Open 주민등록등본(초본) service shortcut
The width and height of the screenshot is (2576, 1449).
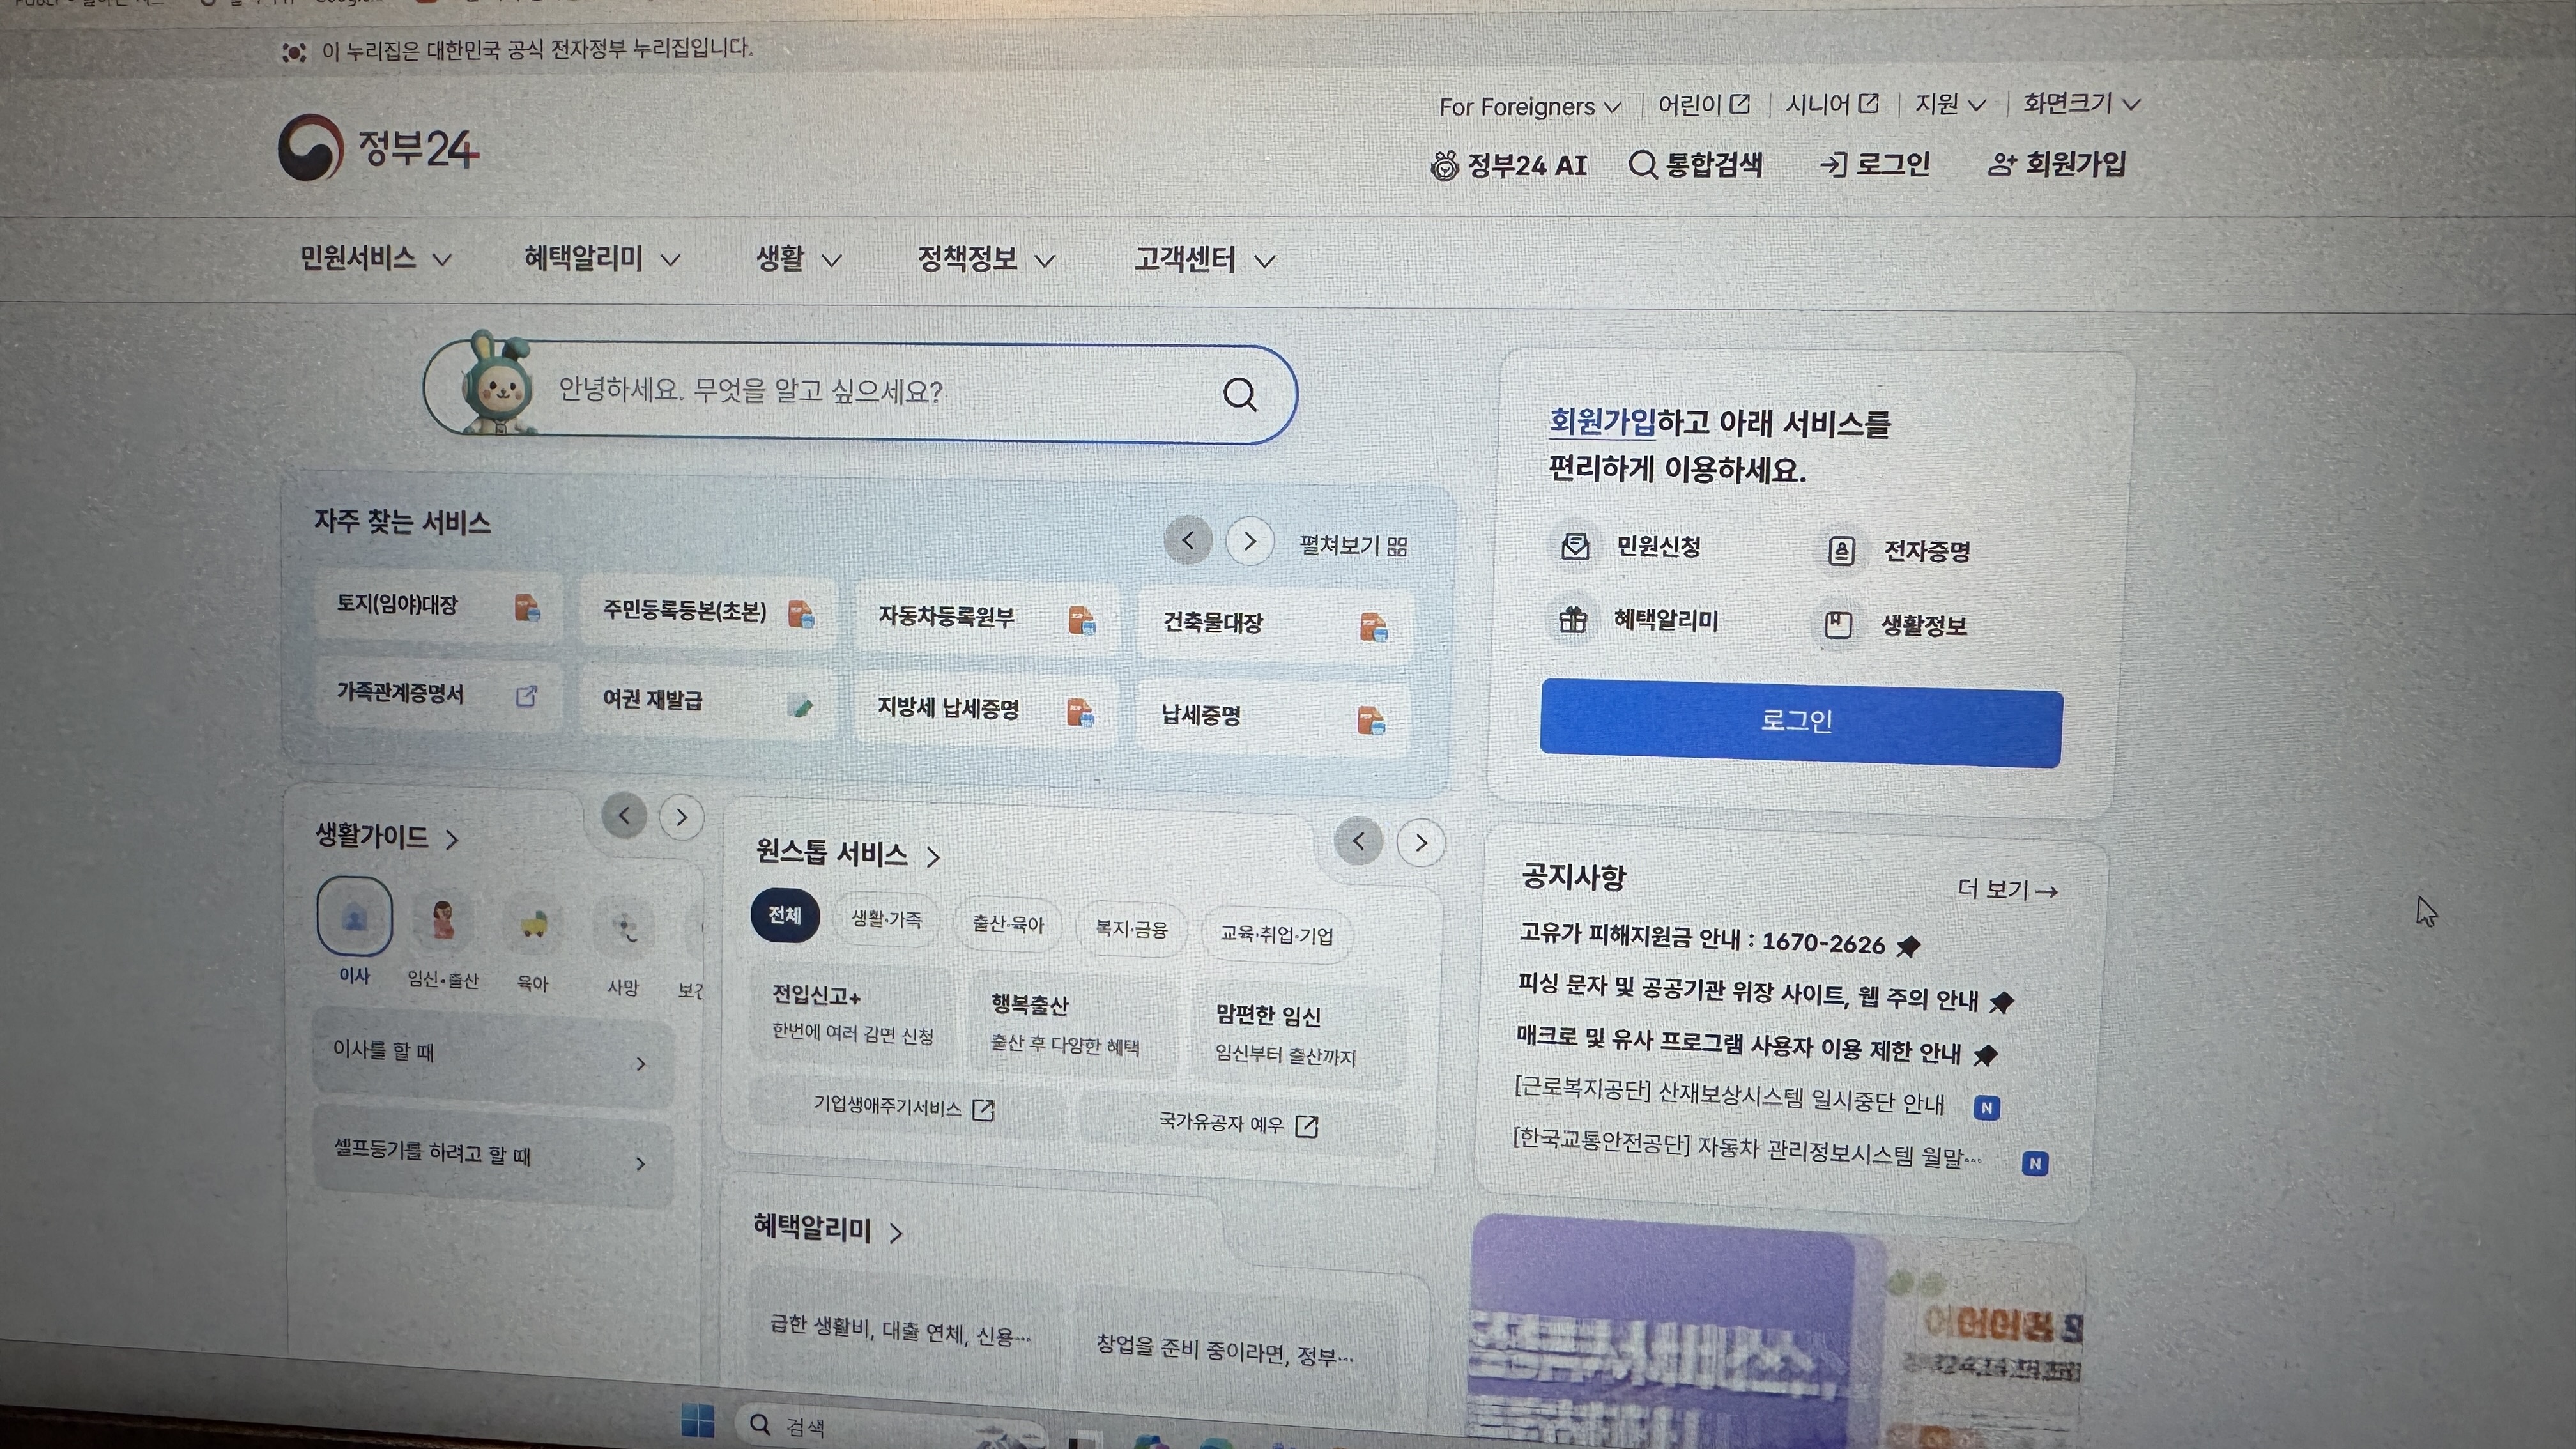[x=708, y=612]
